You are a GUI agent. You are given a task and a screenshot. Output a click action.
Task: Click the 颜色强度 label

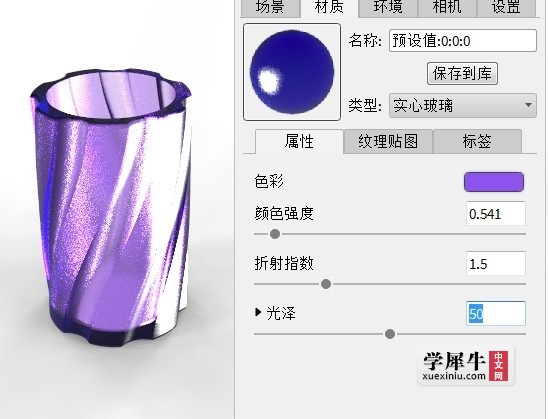(x=284, y=214)
